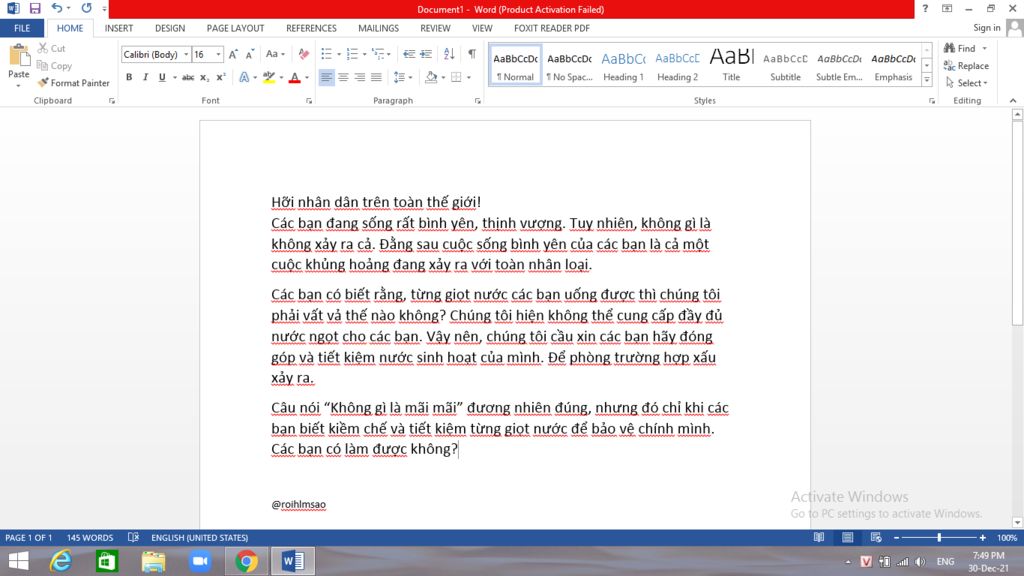Click the Find button
The width and height of the screenshot is (1024, 576).
pos(960,48)
